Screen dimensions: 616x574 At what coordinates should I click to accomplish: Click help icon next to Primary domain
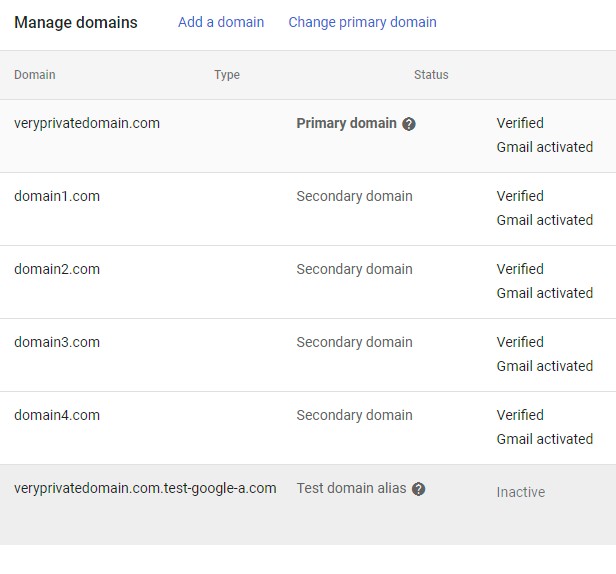[409, 124]
